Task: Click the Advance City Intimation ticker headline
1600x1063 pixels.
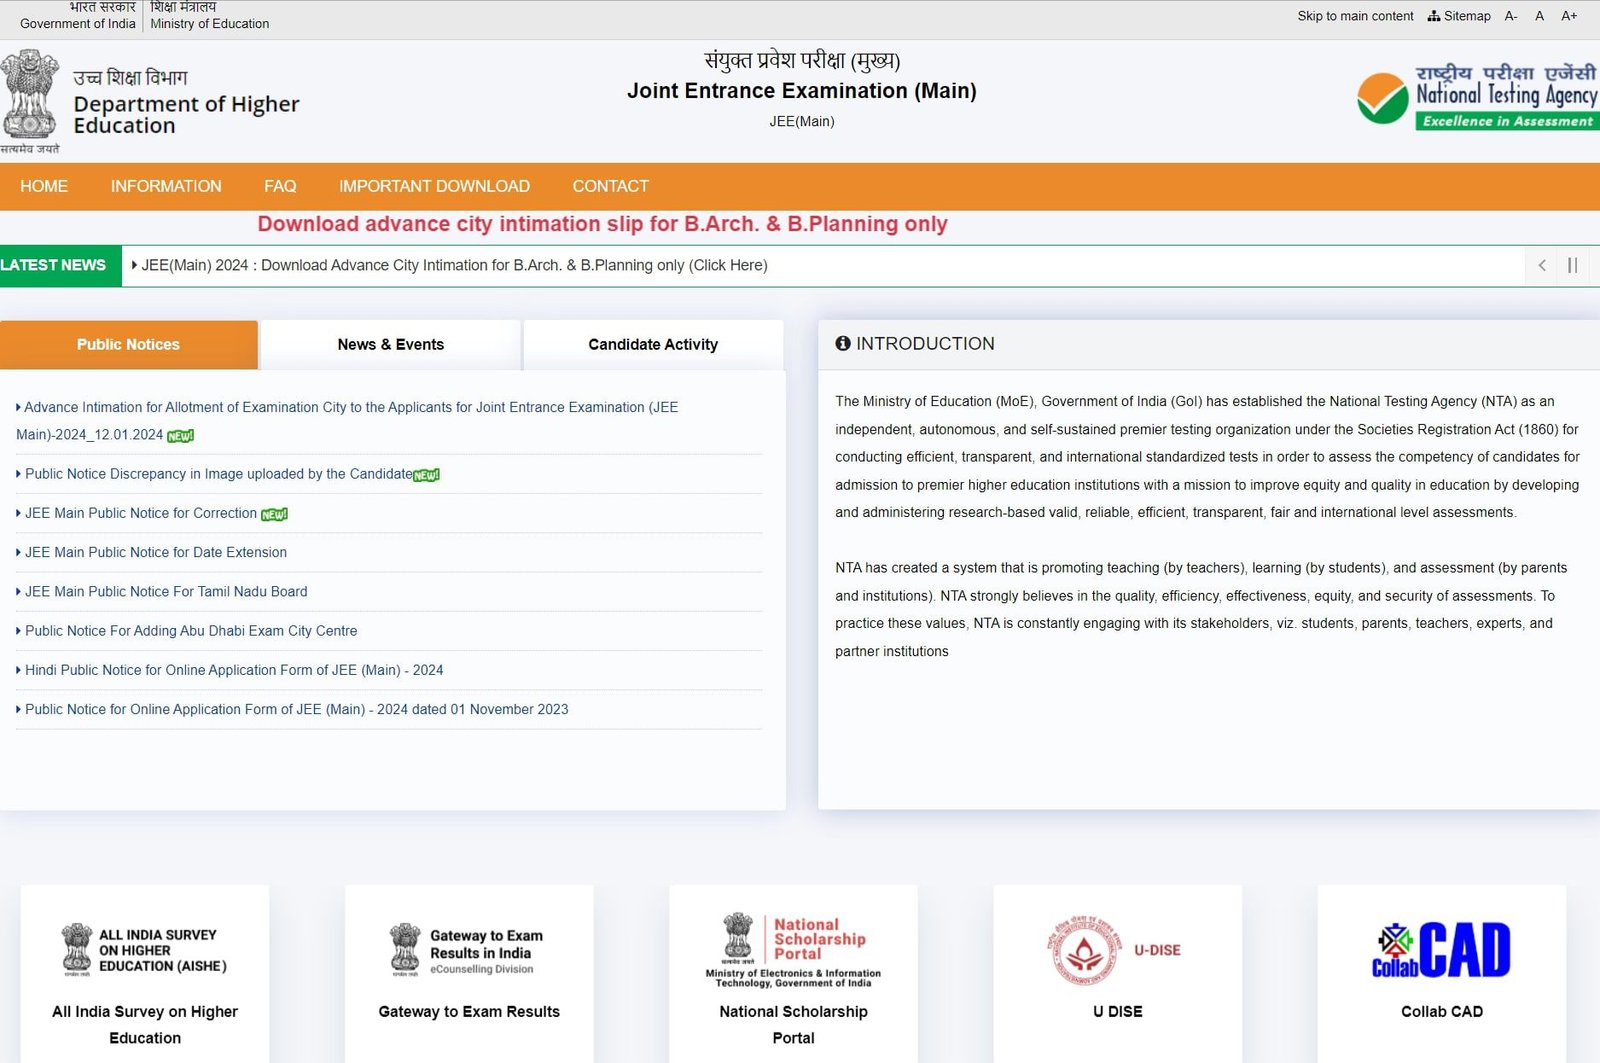Action: tap(453, 265)
